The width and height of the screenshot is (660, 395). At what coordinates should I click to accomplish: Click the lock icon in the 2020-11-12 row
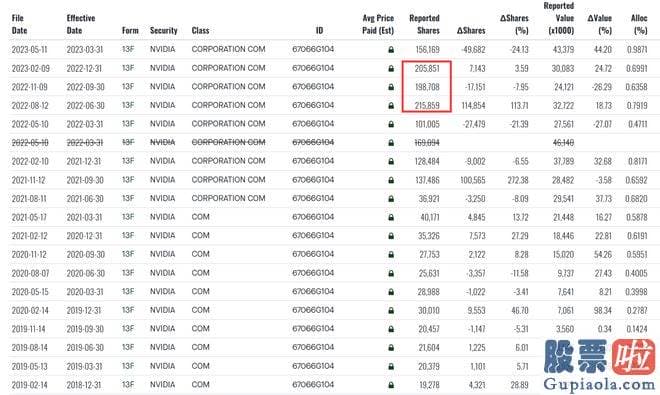point(391,255)
